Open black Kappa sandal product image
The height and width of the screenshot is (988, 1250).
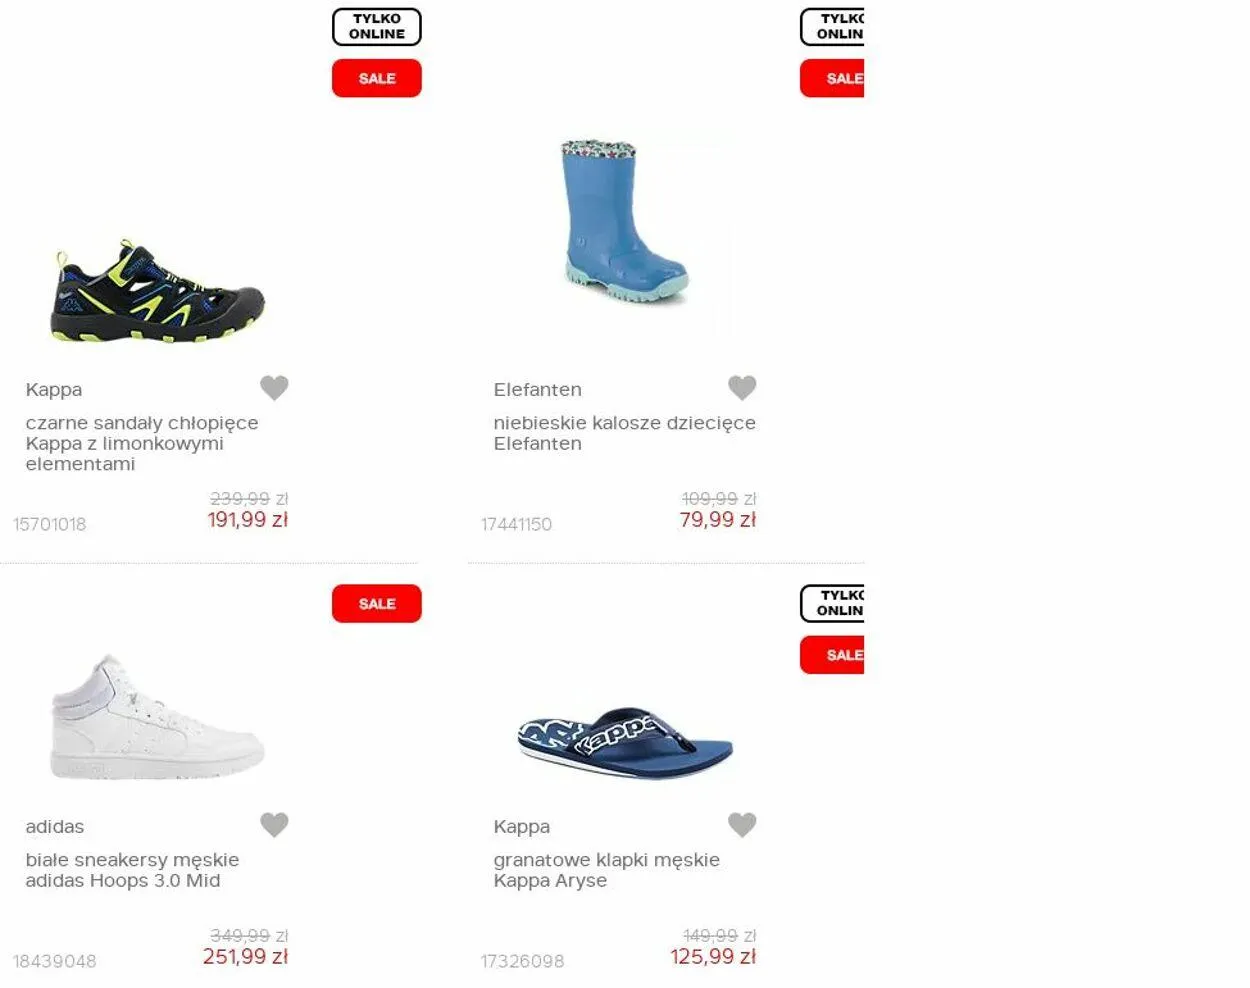158,291
